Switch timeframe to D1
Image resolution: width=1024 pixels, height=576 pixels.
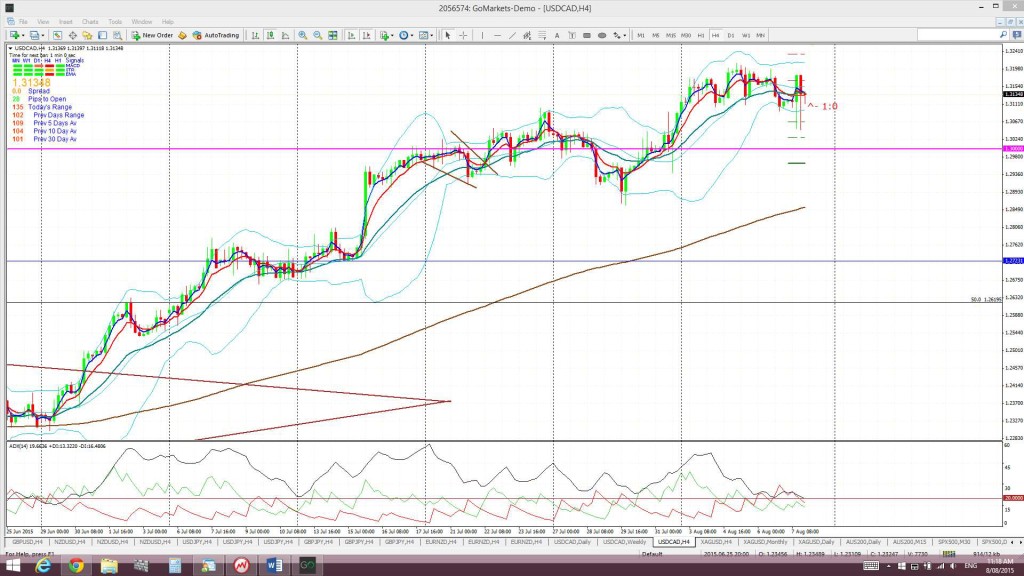[x=731, y=35]
